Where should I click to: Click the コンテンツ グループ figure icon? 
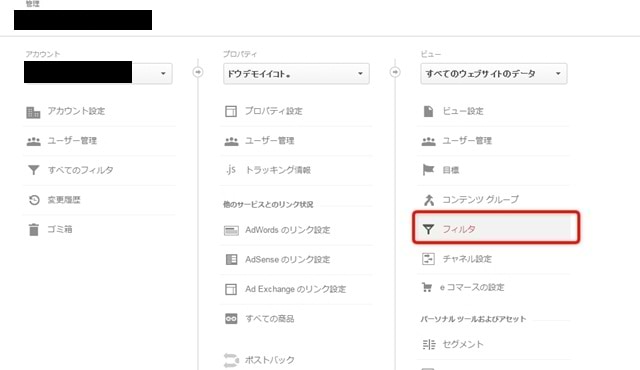coord(428,200)
